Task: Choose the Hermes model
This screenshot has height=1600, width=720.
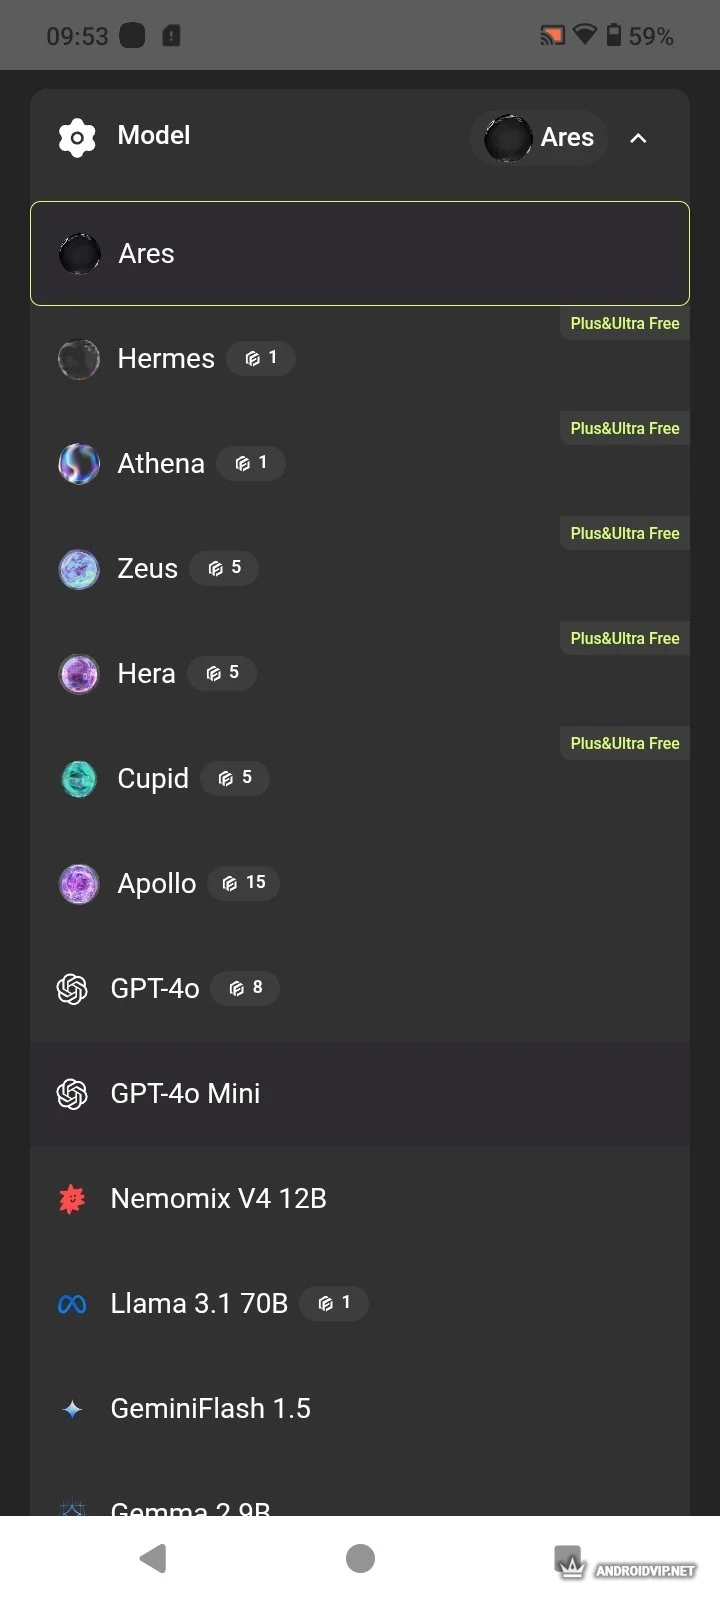Action: [x=166, y=359]
